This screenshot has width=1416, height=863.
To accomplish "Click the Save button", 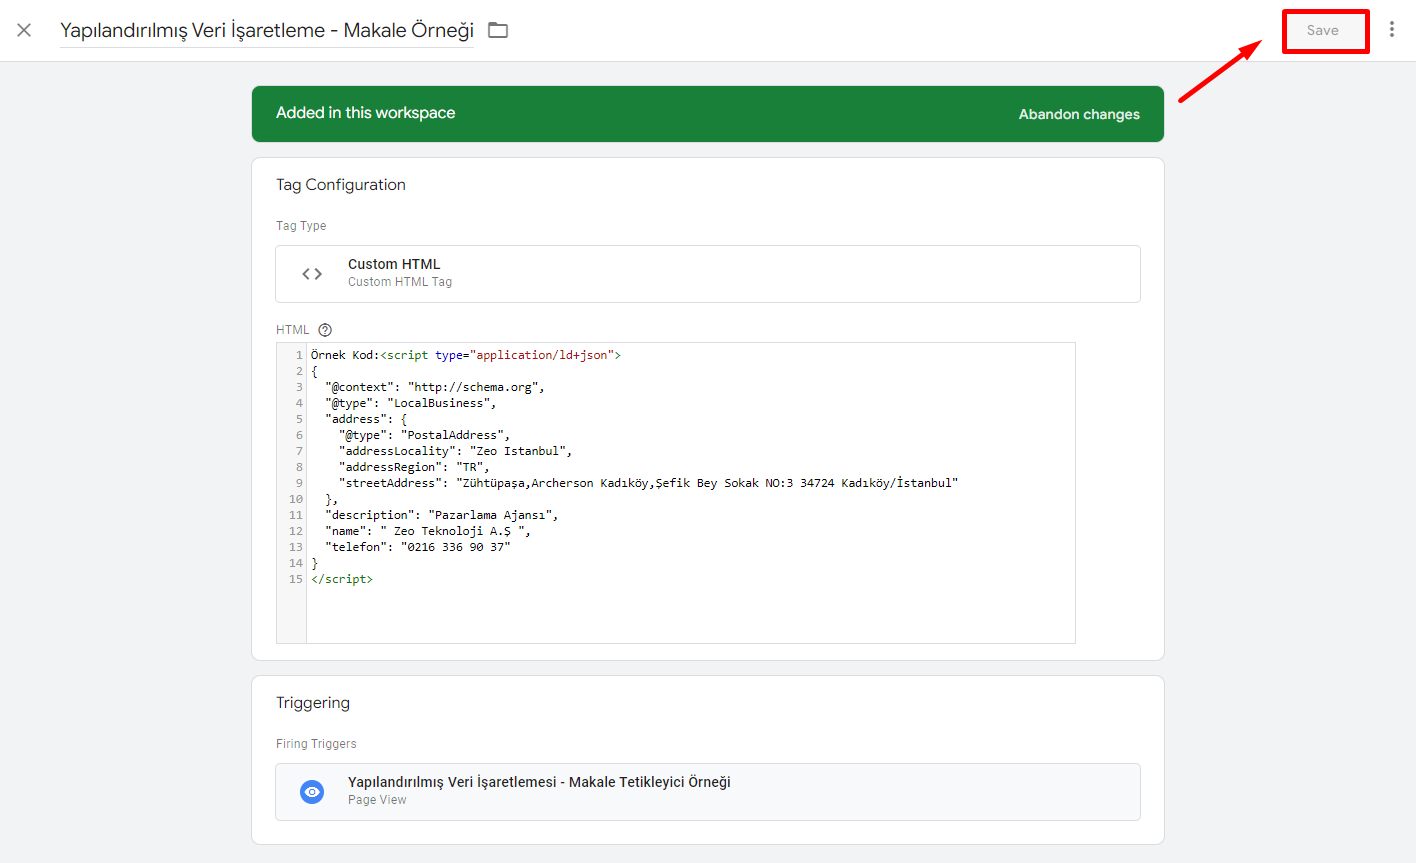I will (1325, 31).
